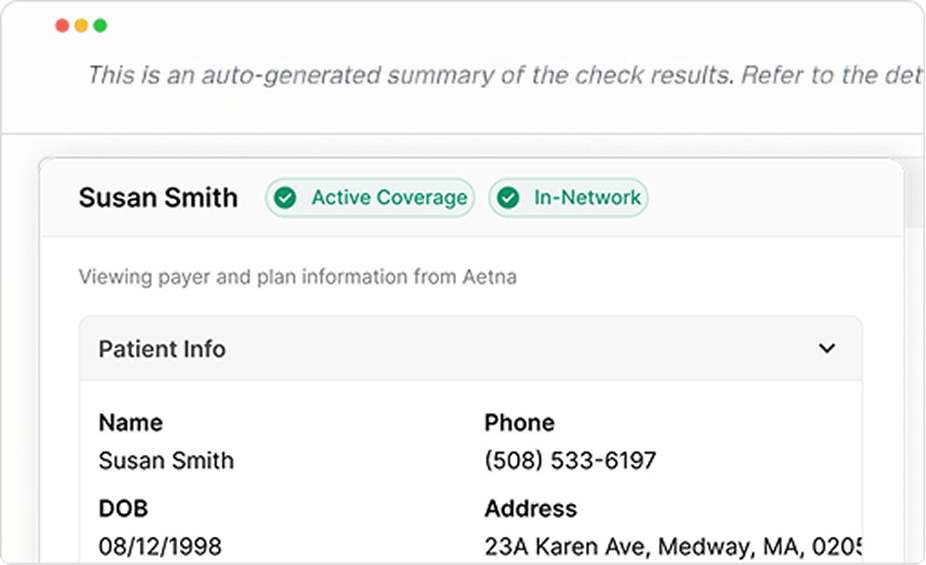Select the DOB value 08/12/1998
The height and width of the screenshot is (565, 926).
160,546
